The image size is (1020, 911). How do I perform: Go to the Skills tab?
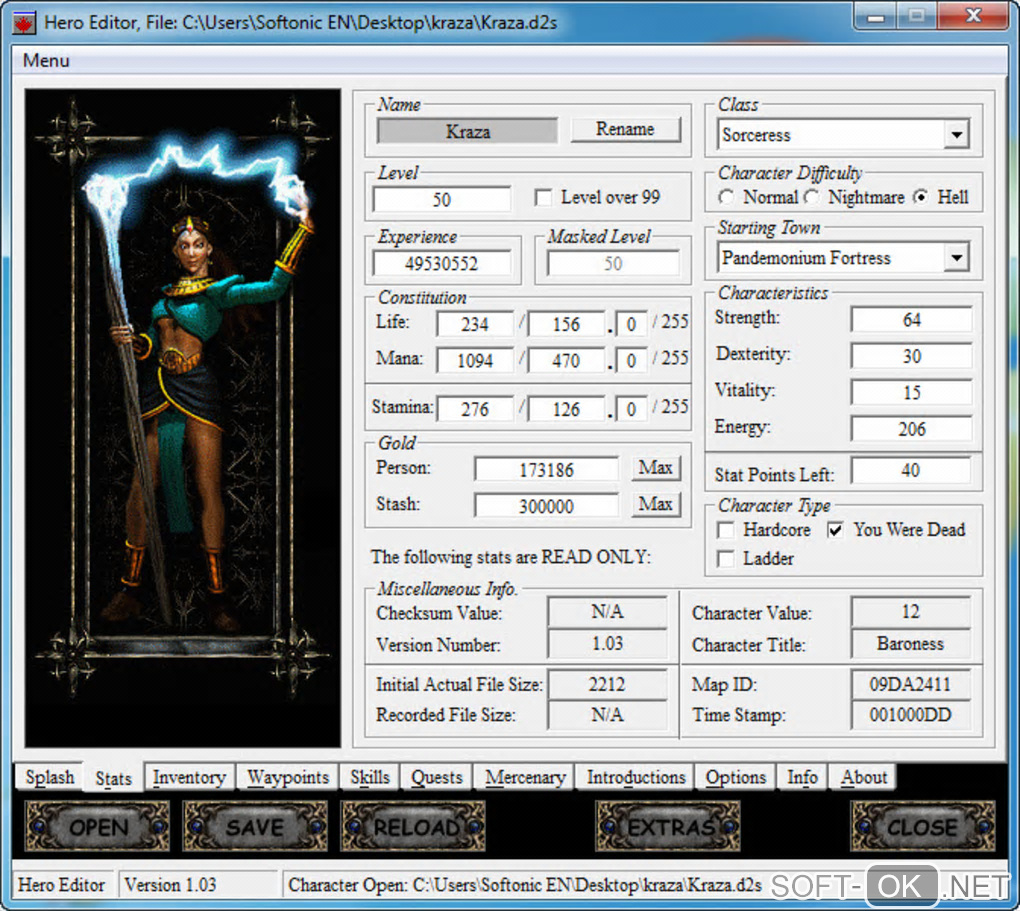(370, 777)
